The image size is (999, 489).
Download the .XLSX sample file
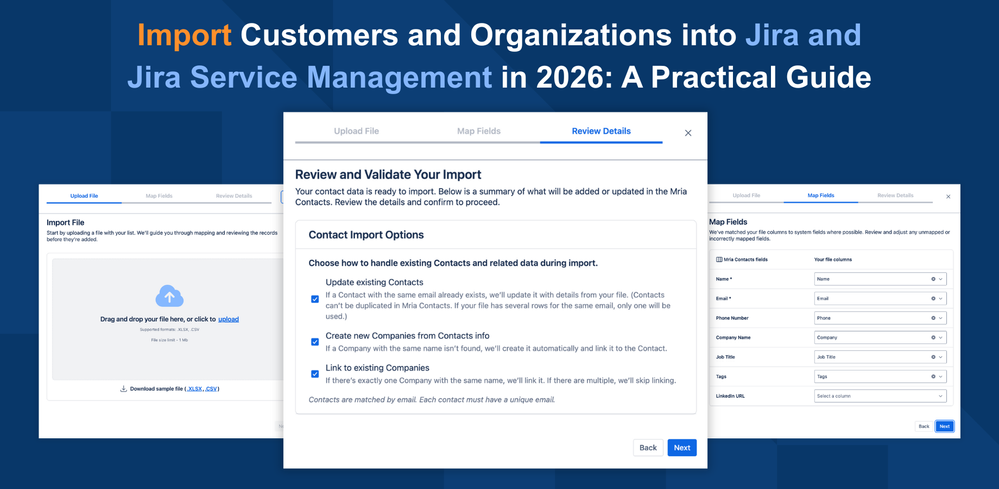(194, 388)
